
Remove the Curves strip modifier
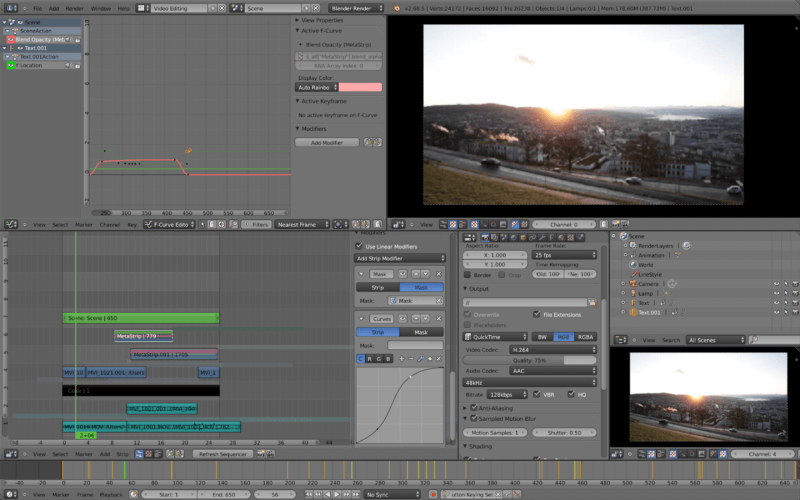click(439, 318)
